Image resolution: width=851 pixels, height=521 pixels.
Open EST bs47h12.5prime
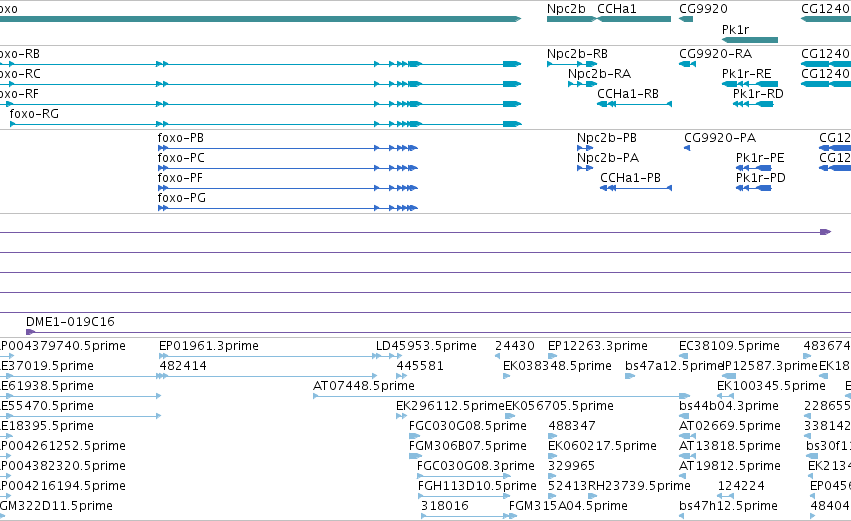coord(728,507)
